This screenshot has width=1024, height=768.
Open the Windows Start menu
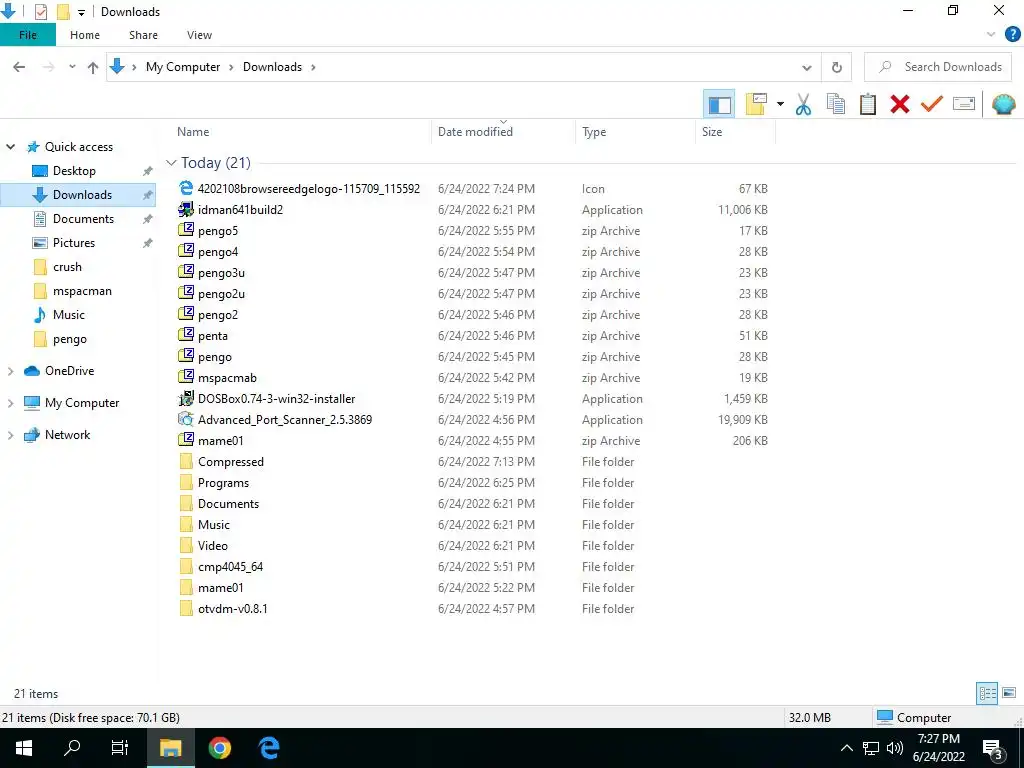point(24,748)
